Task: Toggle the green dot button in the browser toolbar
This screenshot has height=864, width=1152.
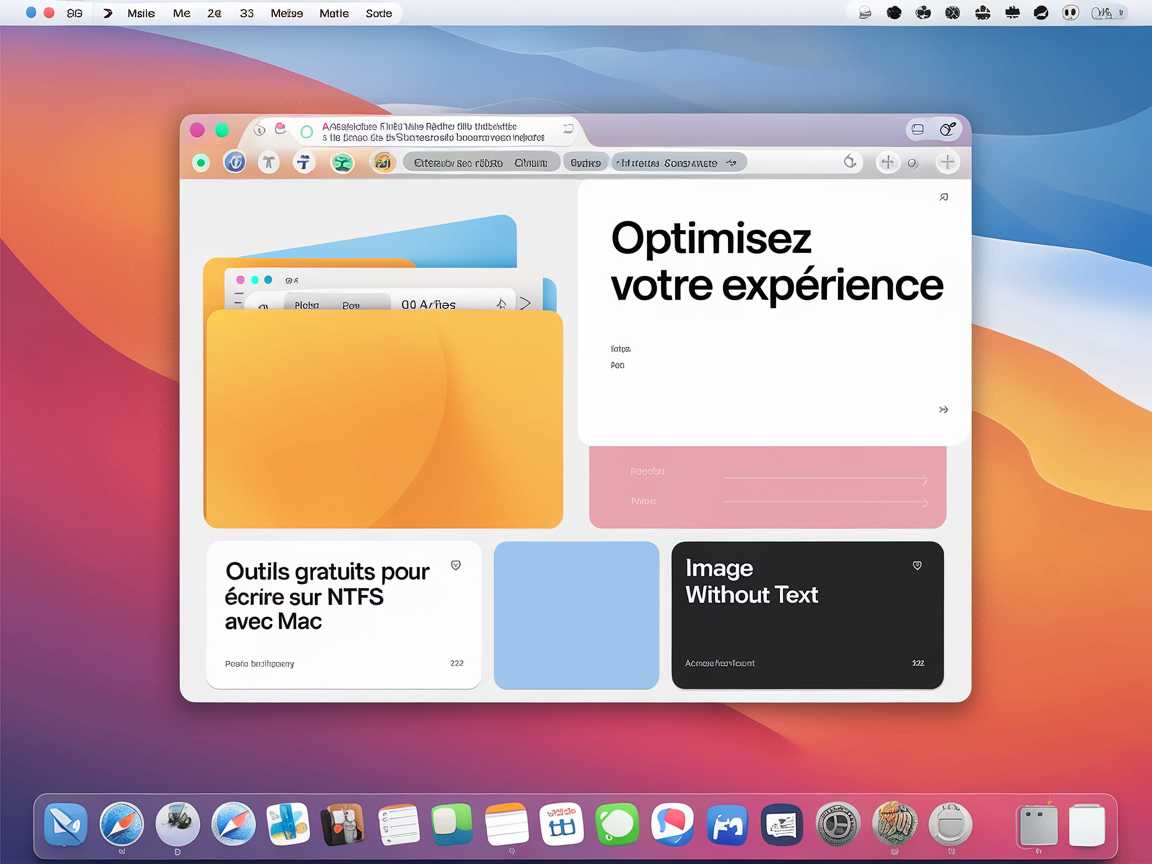Action: pyautogui.click(x=201, y=162)
